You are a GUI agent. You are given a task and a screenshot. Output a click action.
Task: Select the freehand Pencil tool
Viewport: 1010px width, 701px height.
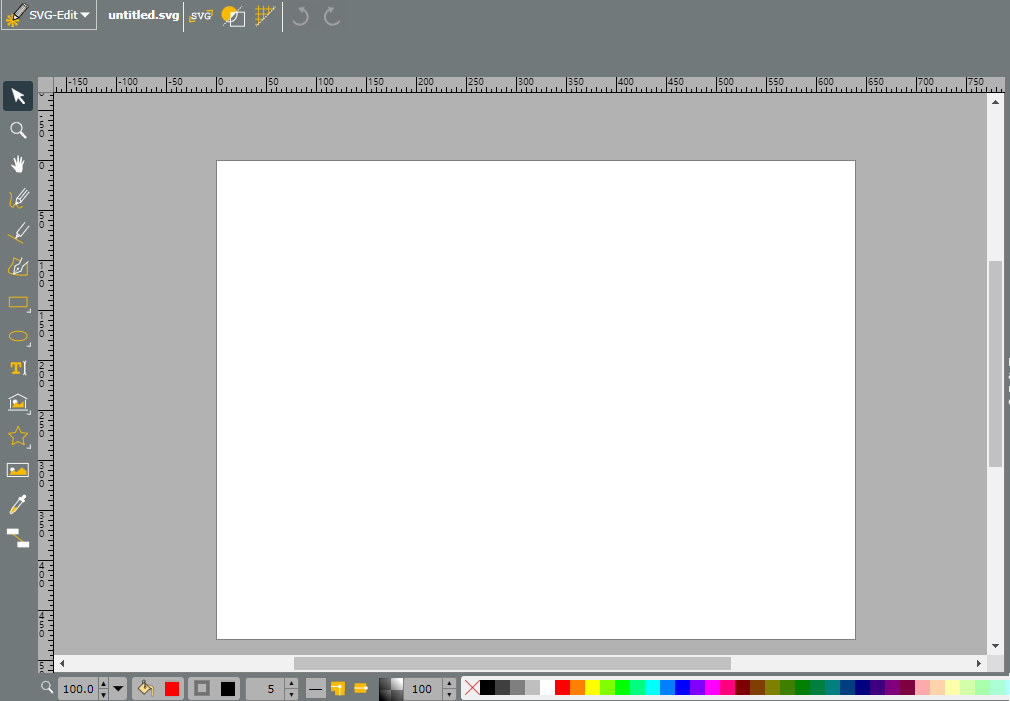pyautogui.click(x=18, y=198)
